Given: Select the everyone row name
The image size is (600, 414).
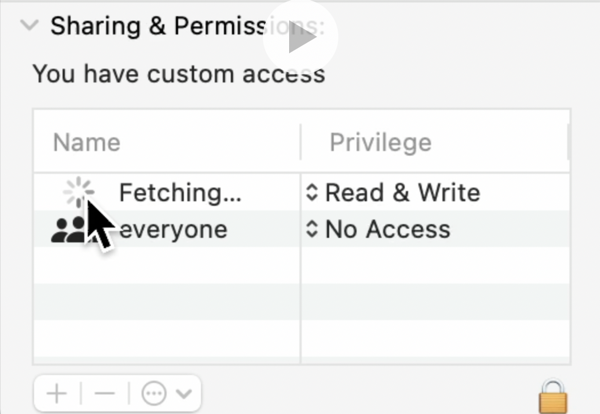Looking at the screenshot, I should [x=173, y=230].
